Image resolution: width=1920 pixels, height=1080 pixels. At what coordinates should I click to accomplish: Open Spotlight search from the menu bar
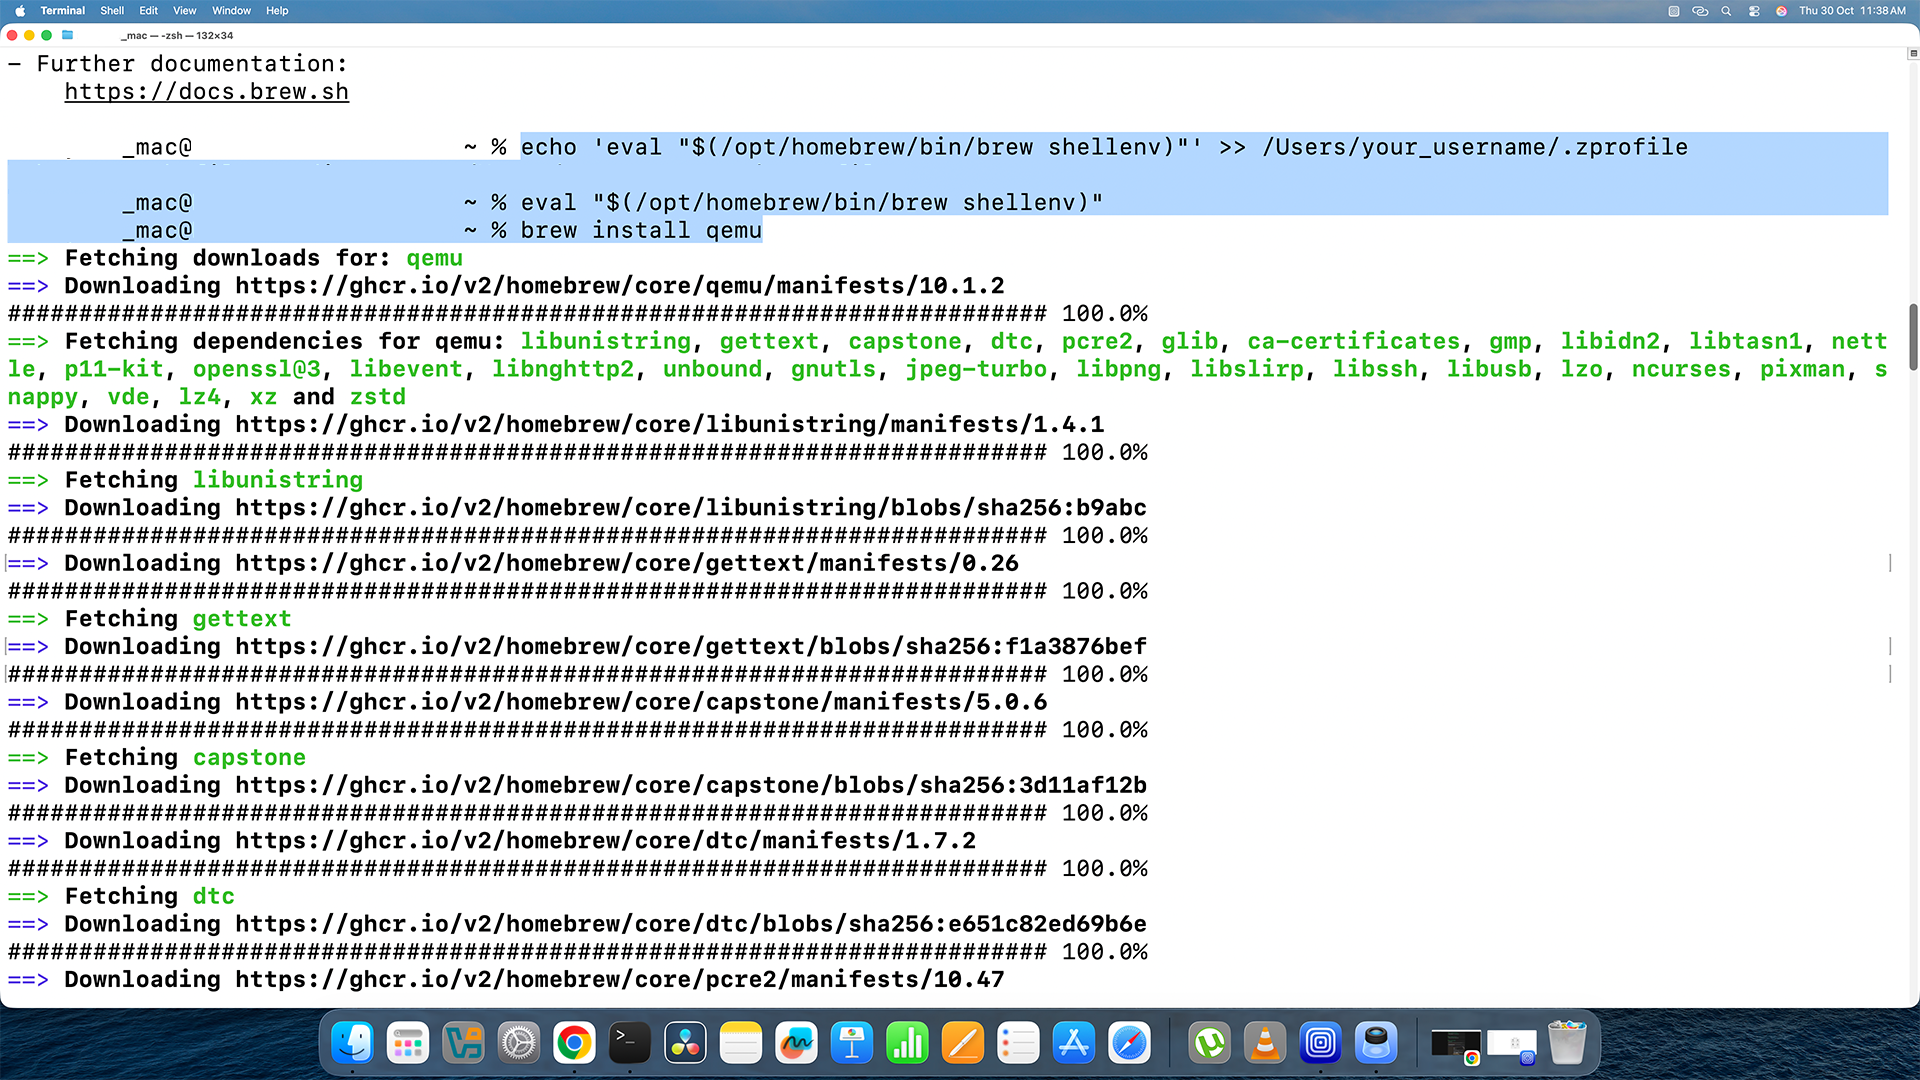click(x=1727, y=10)
